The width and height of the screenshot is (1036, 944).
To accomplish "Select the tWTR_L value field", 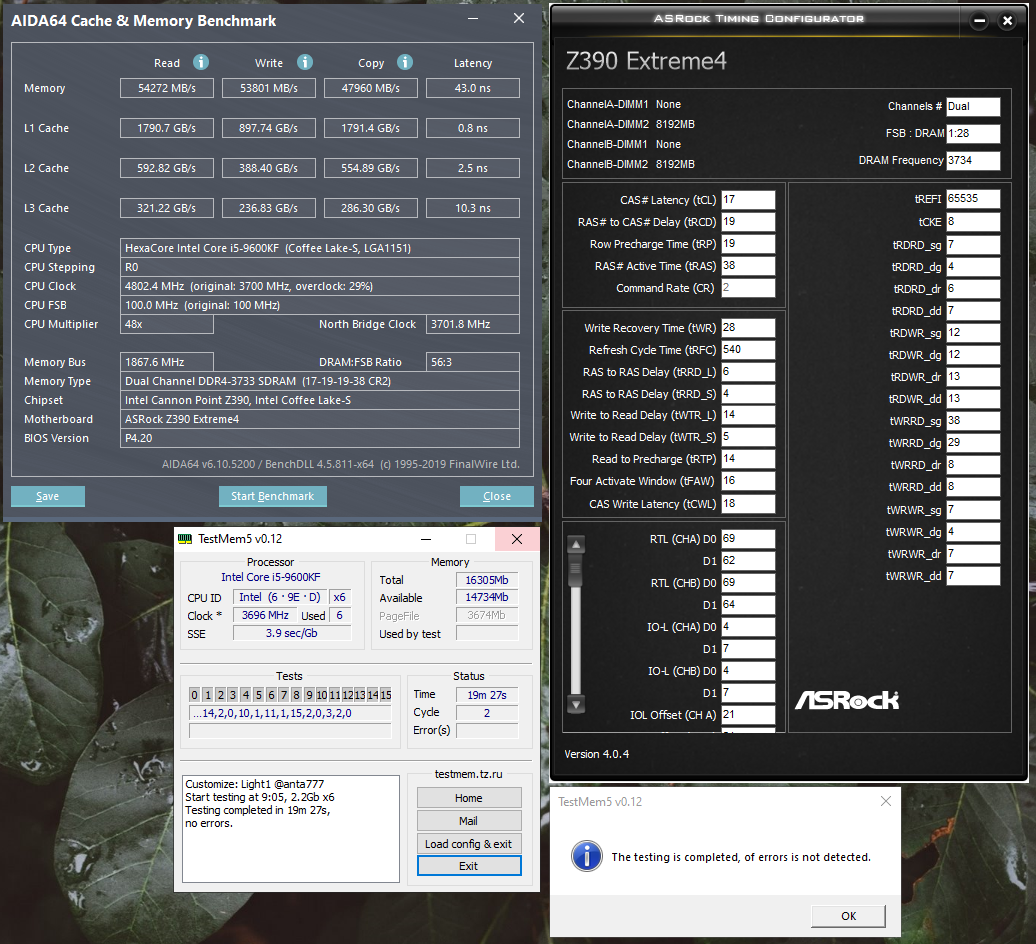I will (x=748, y=415).
